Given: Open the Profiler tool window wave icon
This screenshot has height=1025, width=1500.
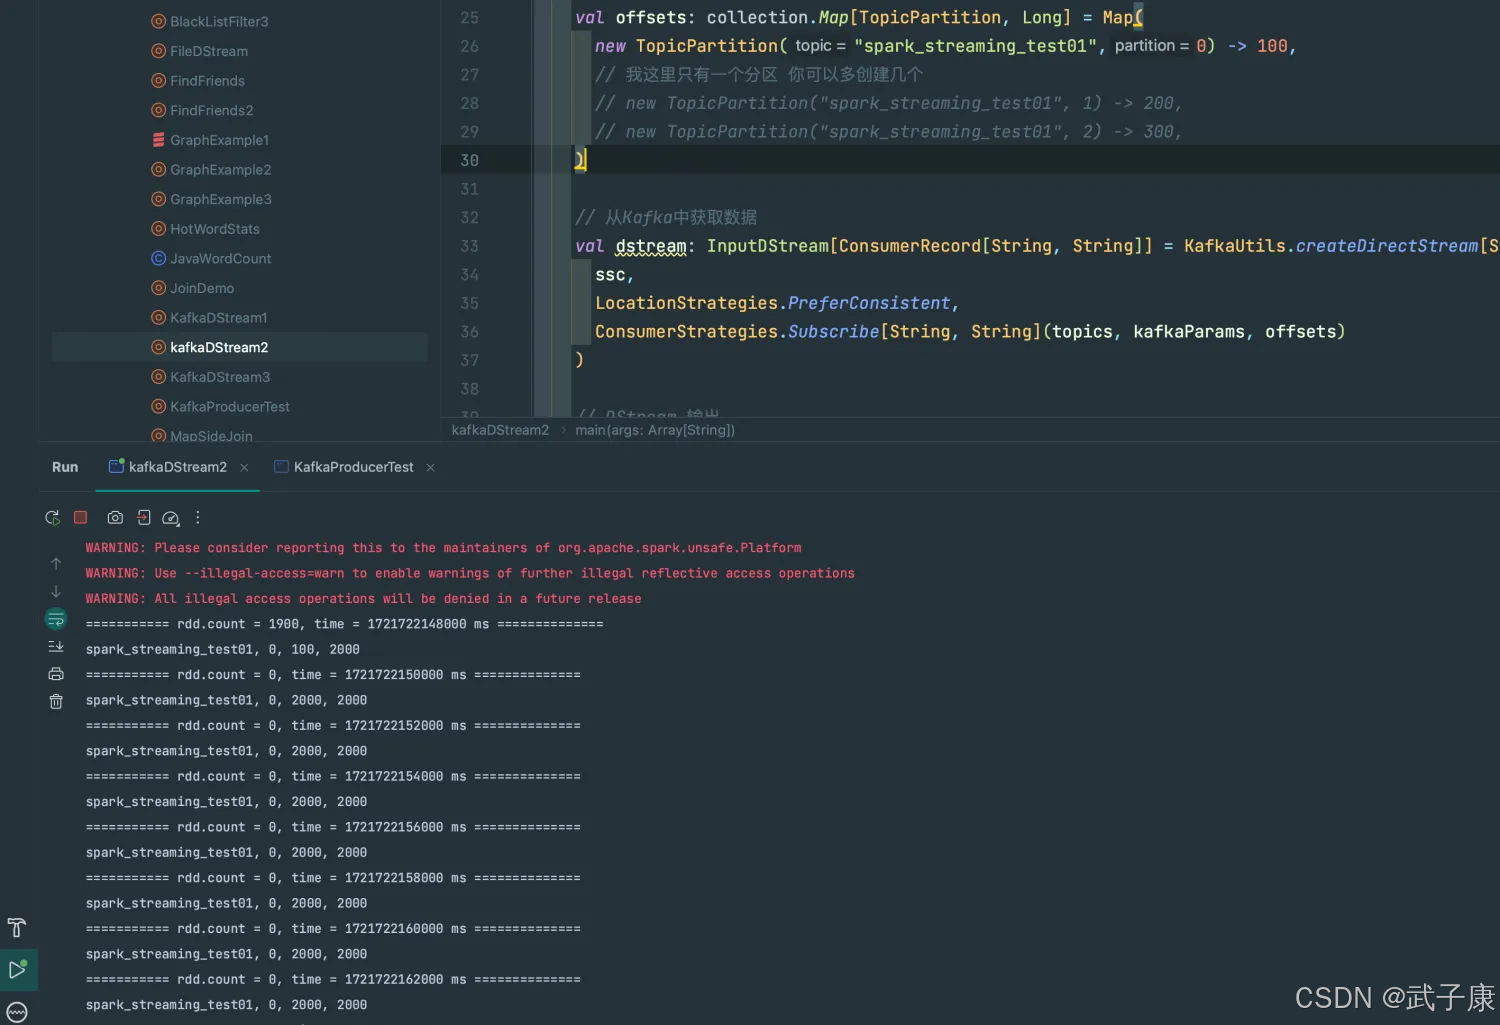Looking at the screenshot, I should pos(17,1012).
